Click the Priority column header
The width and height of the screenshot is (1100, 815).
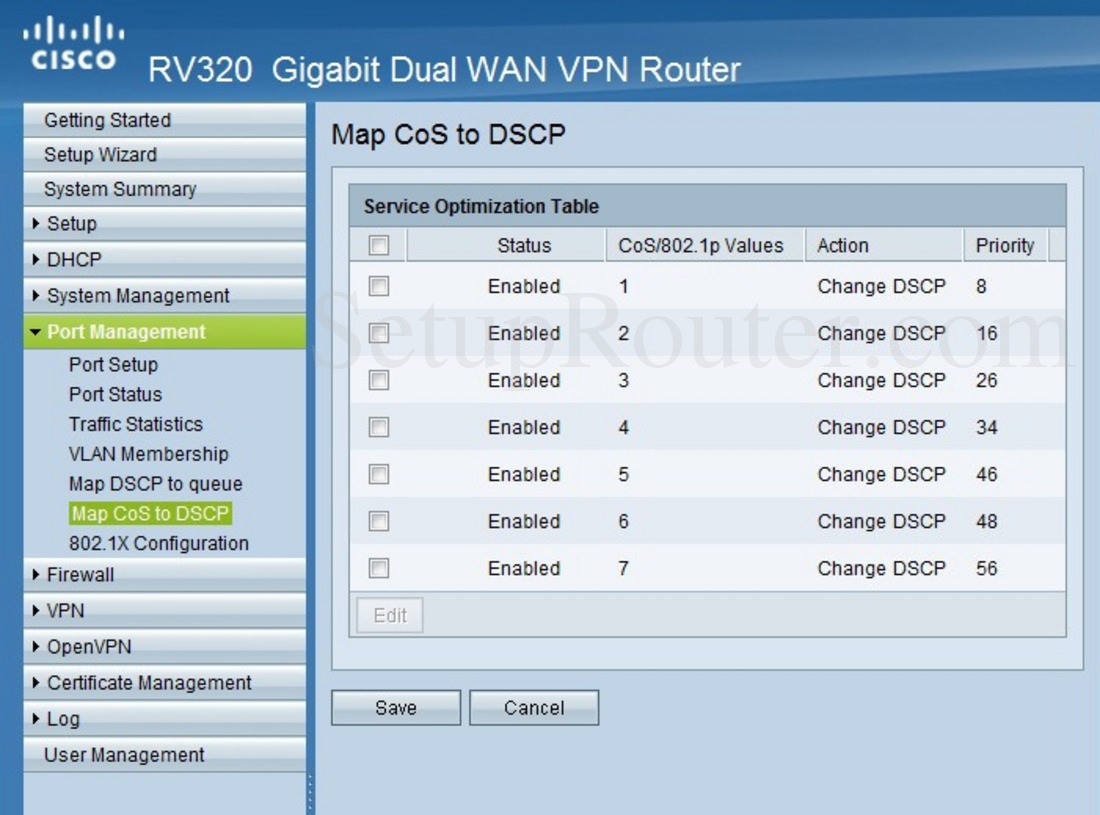tap(1005, 245)
